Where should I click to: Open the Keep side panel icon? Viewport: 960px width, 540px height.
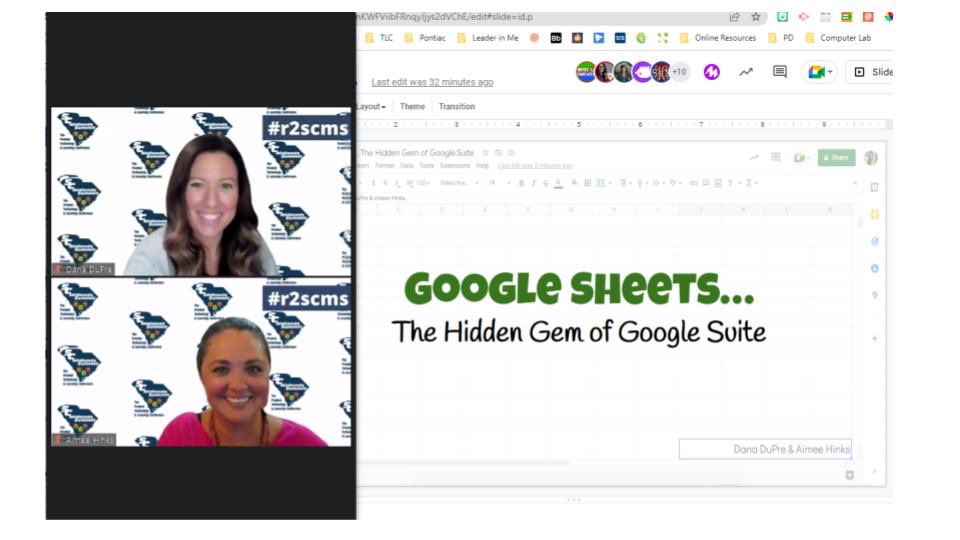pos(874,214)
